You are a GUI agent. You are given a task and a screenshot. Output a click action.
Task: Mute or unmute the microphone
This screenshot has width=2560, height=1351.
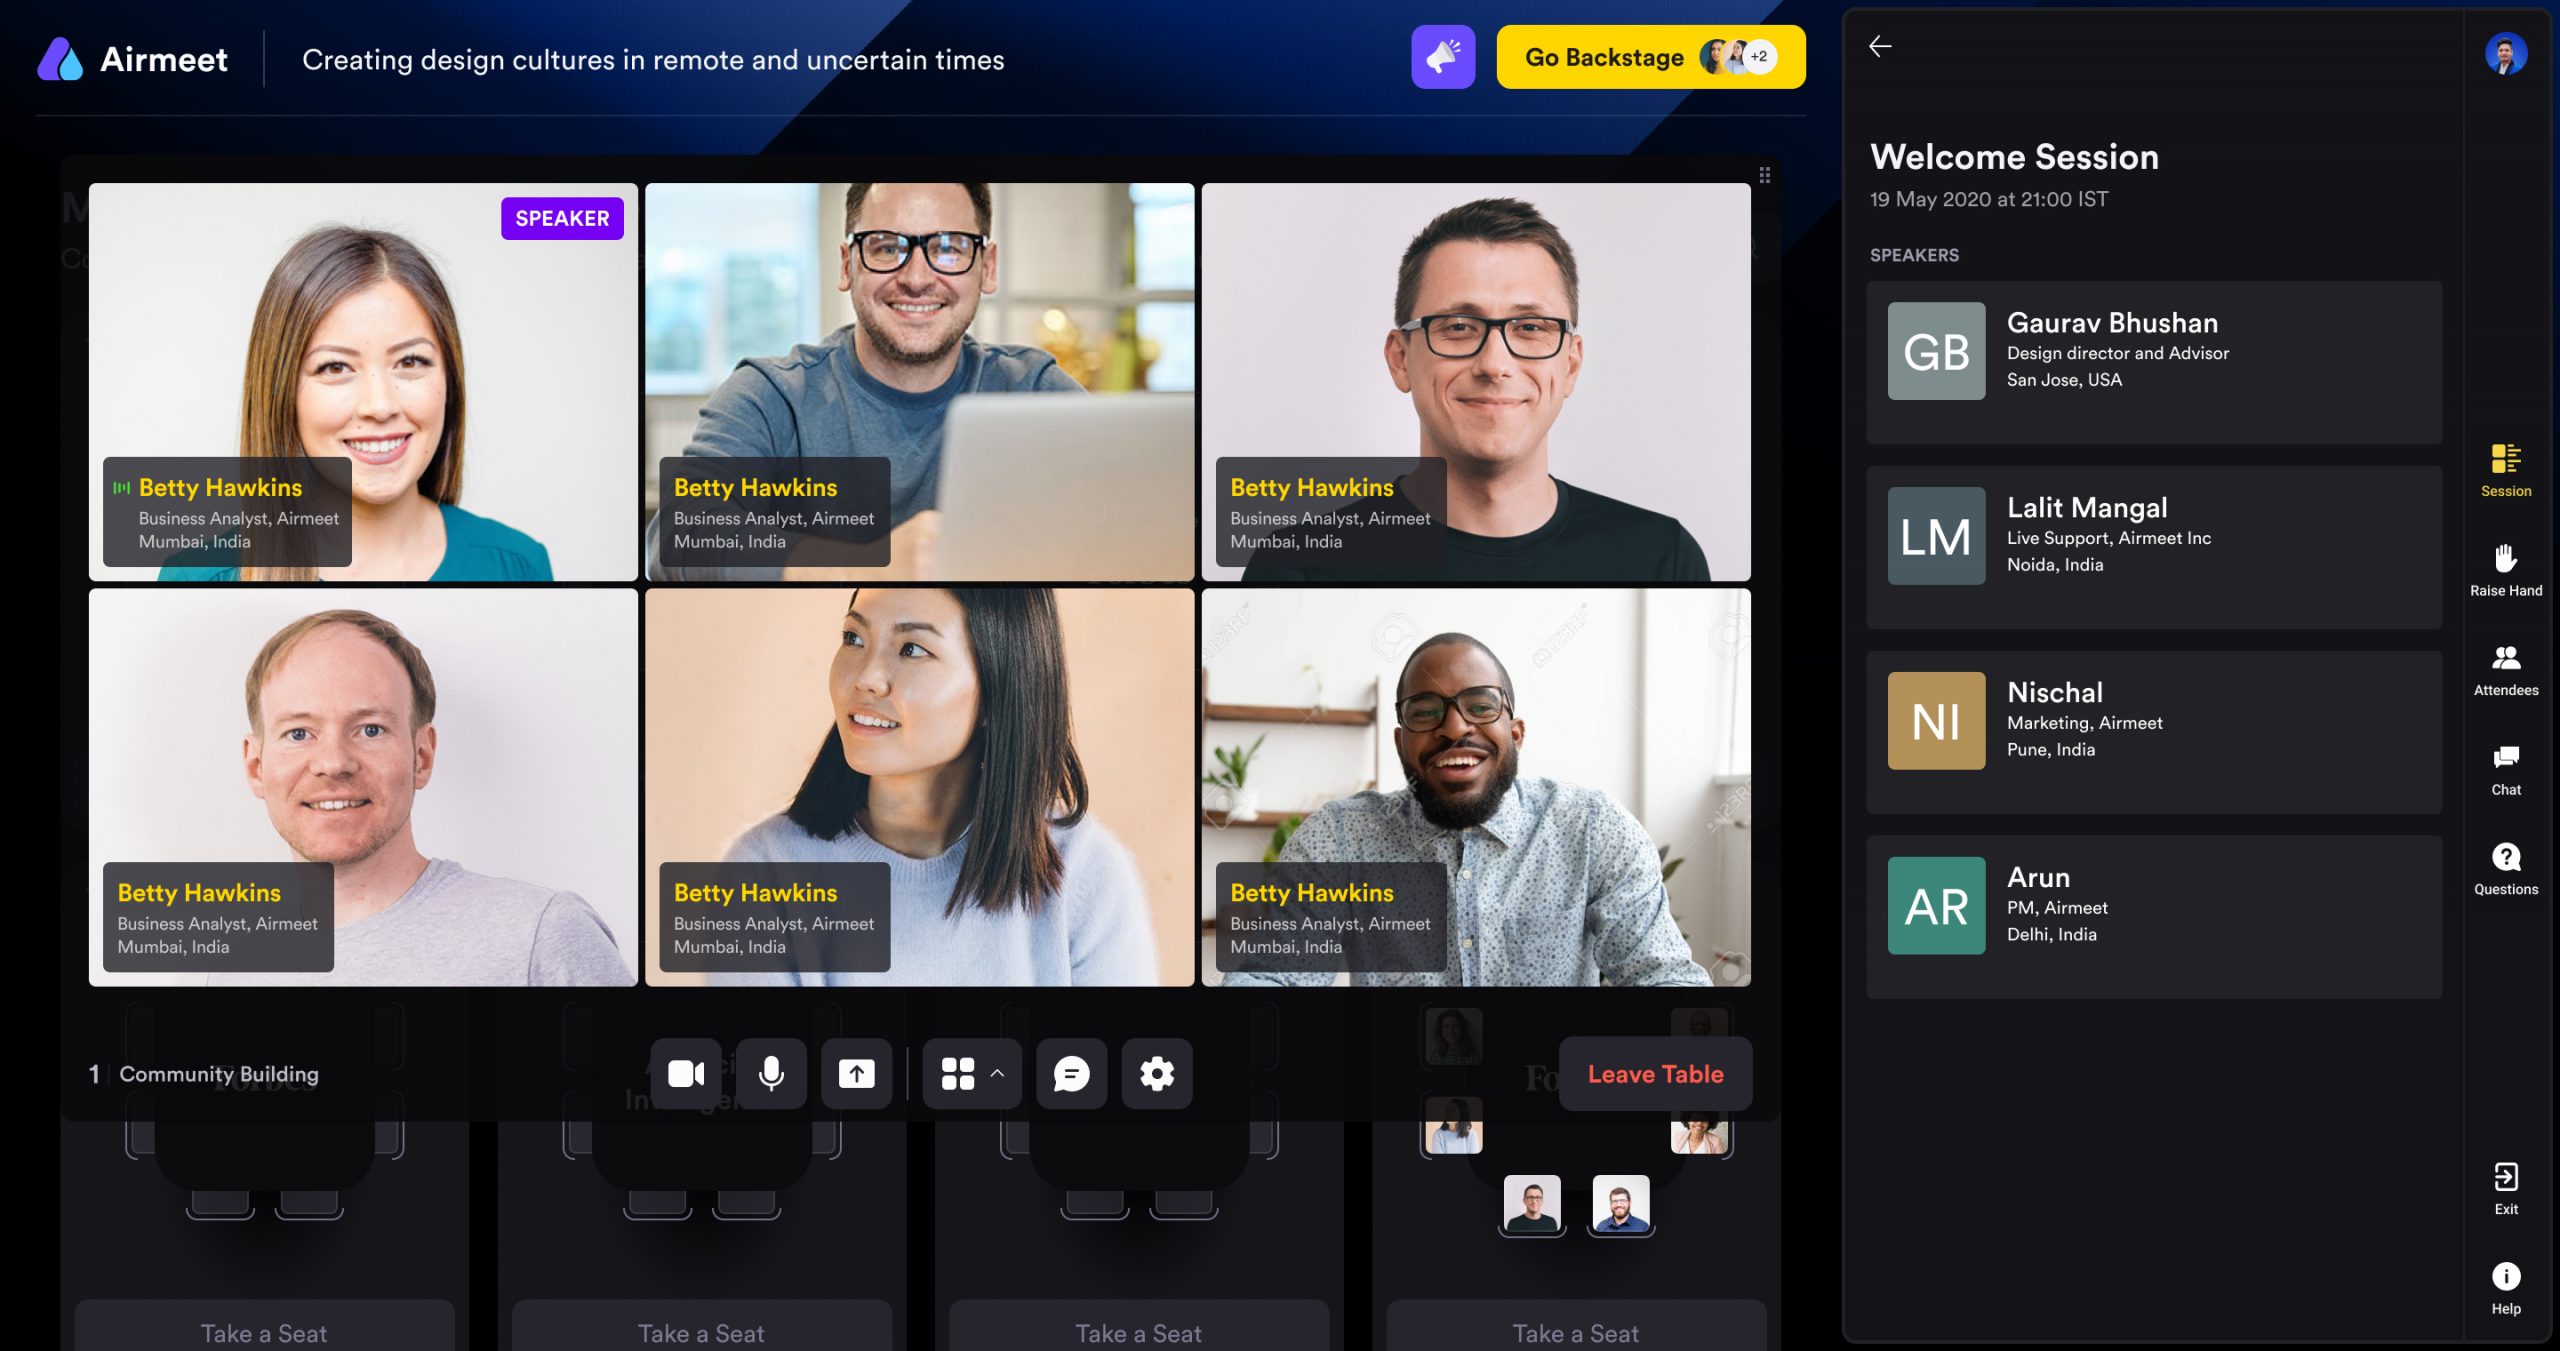click(x=771, y=1073)
